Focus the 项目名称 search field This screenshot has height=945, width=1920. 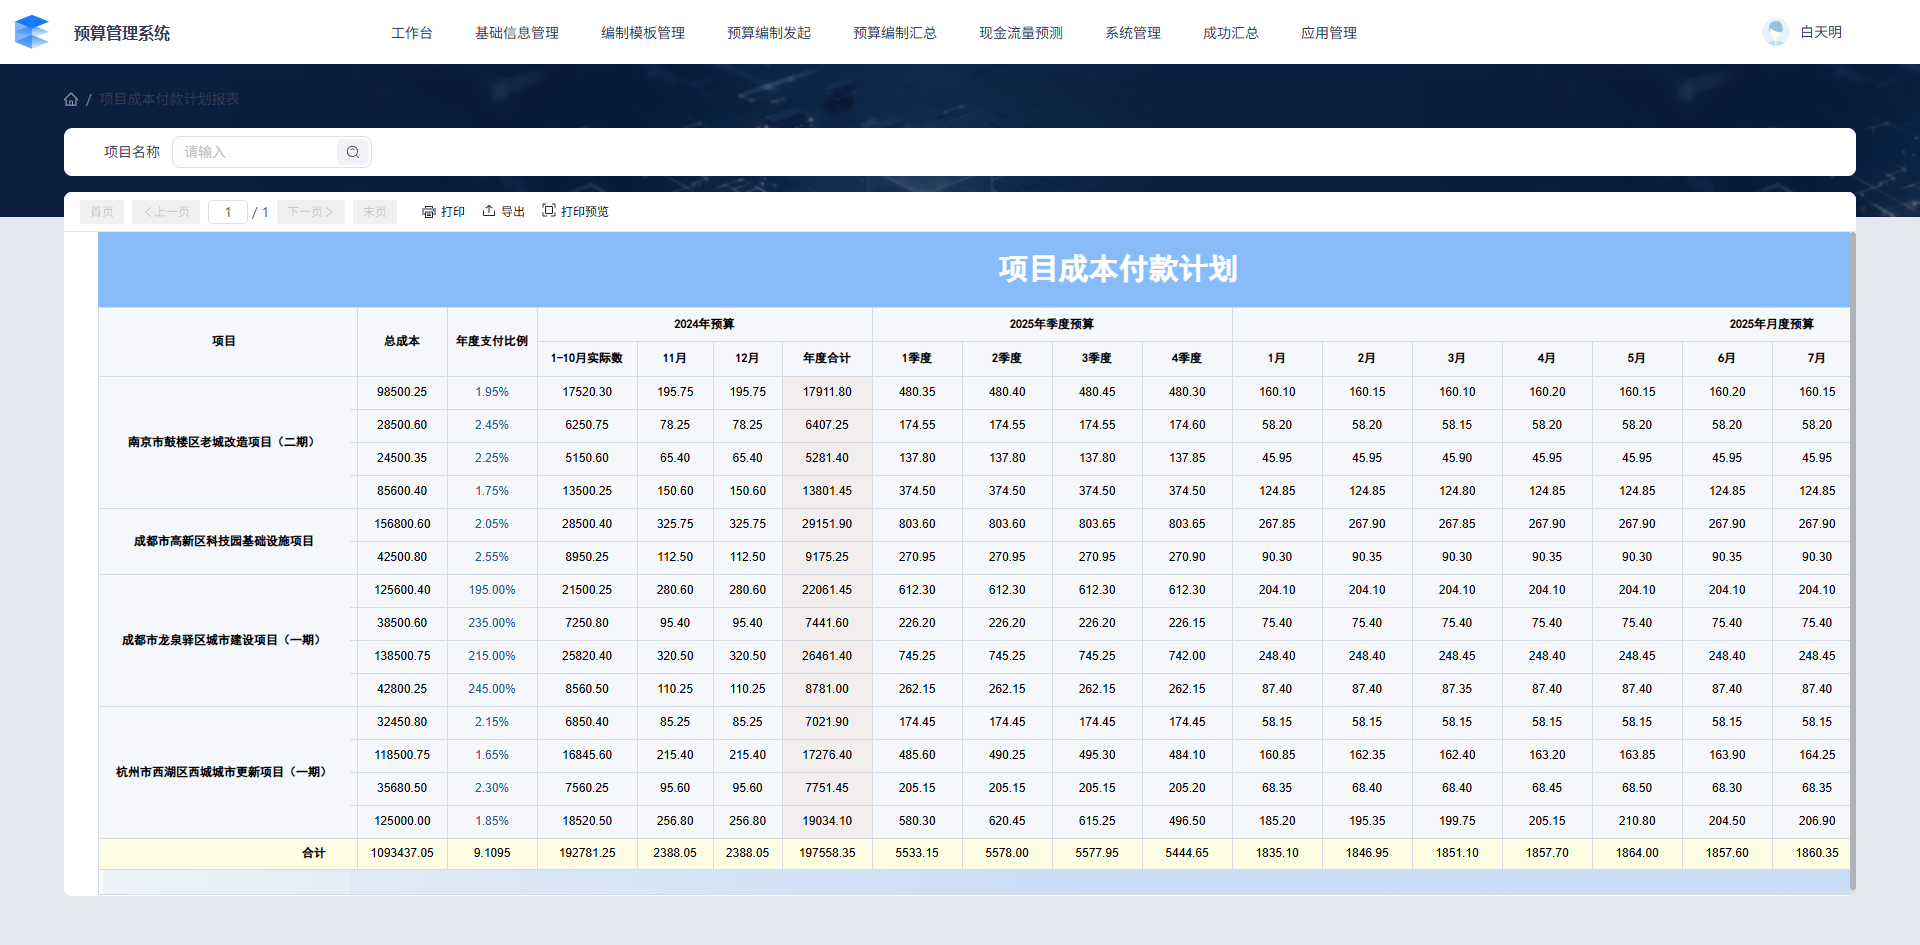[257, 152]
